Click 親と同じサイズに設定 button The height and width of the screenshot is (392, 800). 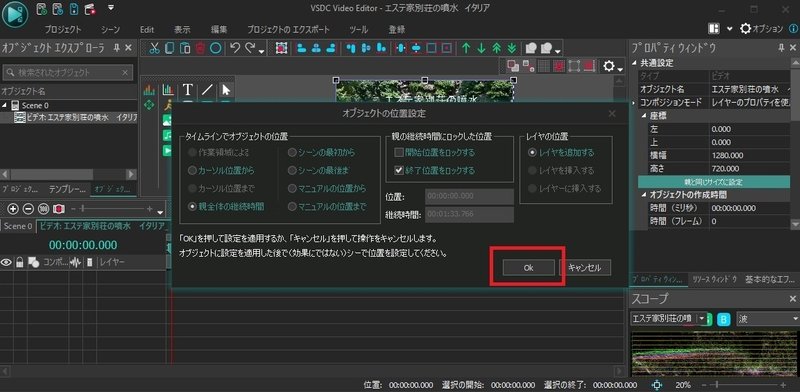pos(713,182)
